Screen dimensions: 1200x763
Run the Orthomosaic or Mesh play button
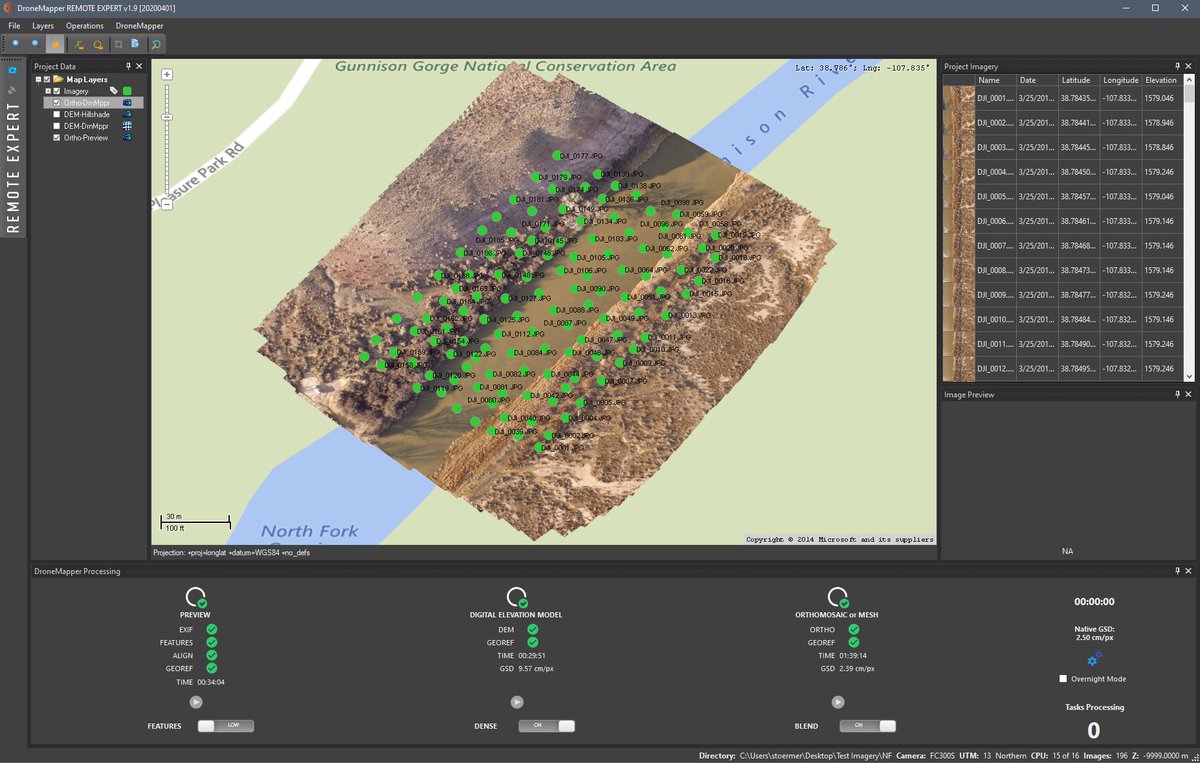(x=837, y=702)
